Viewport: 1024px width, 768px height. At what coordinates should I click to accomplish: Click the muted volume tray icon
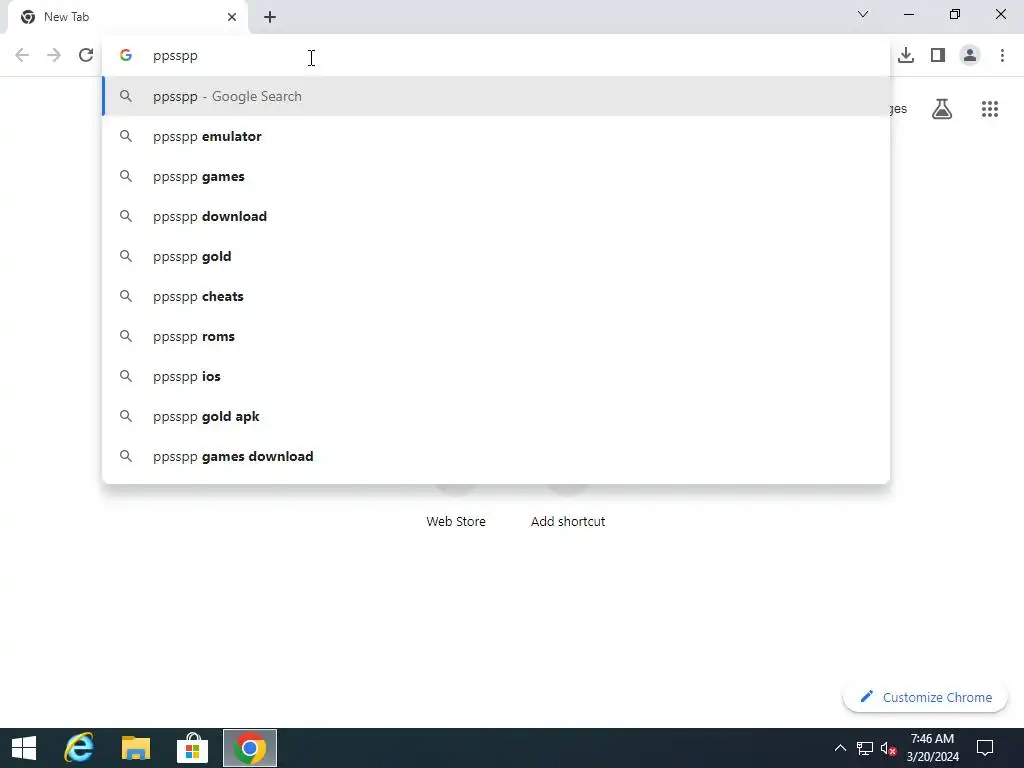(x=888, y=748)
